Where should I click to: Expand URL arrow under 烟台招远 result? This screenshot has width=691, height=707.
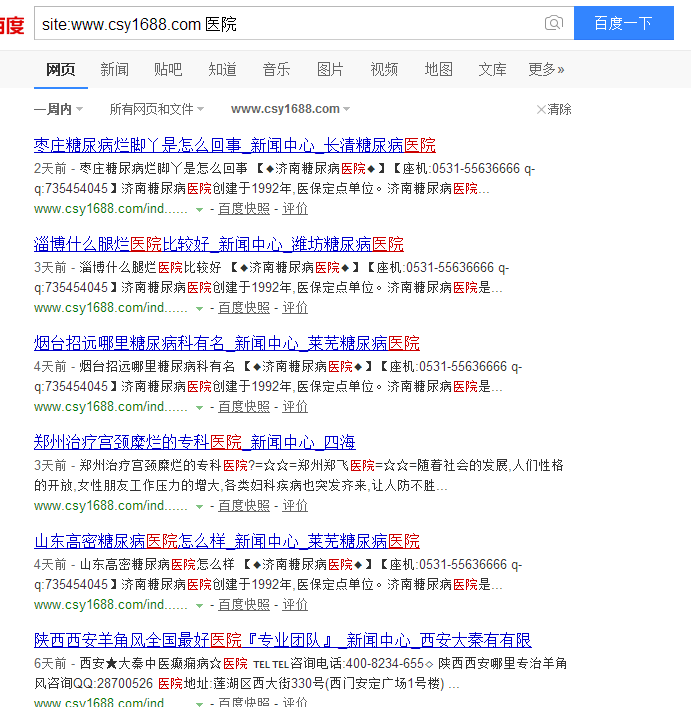point(199,408)
